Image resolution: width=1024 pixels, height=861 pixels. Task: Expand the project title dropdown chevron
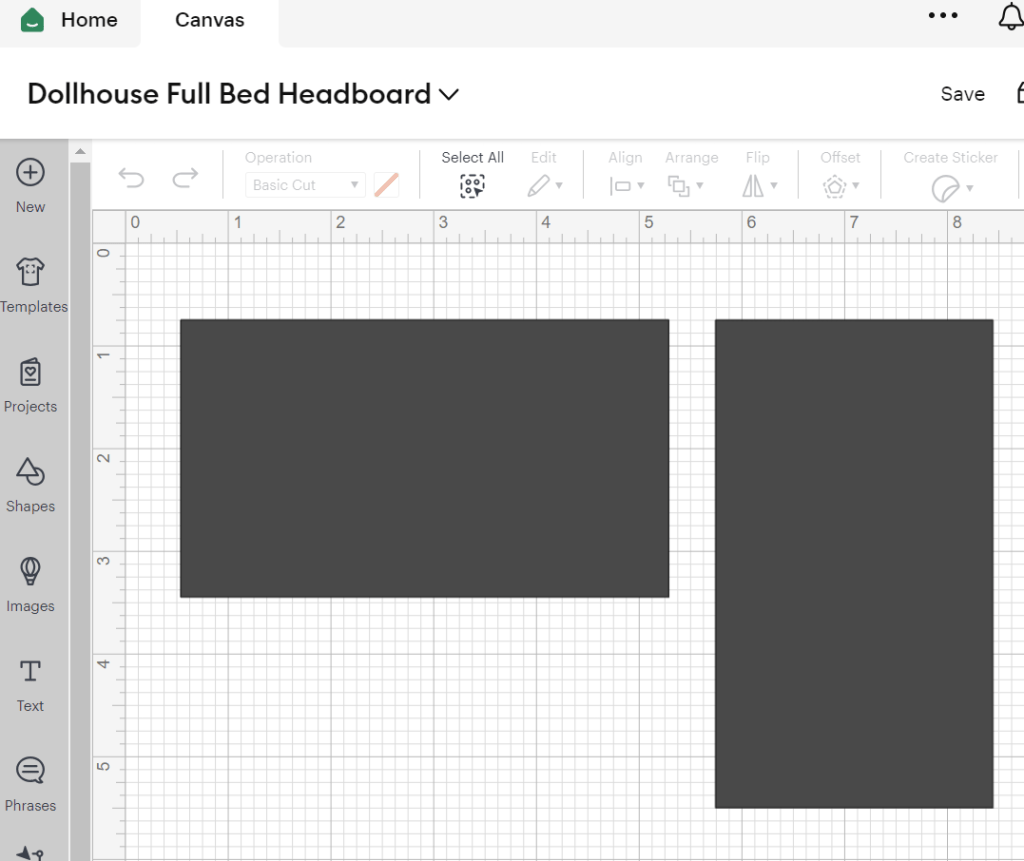click(449, 94)
